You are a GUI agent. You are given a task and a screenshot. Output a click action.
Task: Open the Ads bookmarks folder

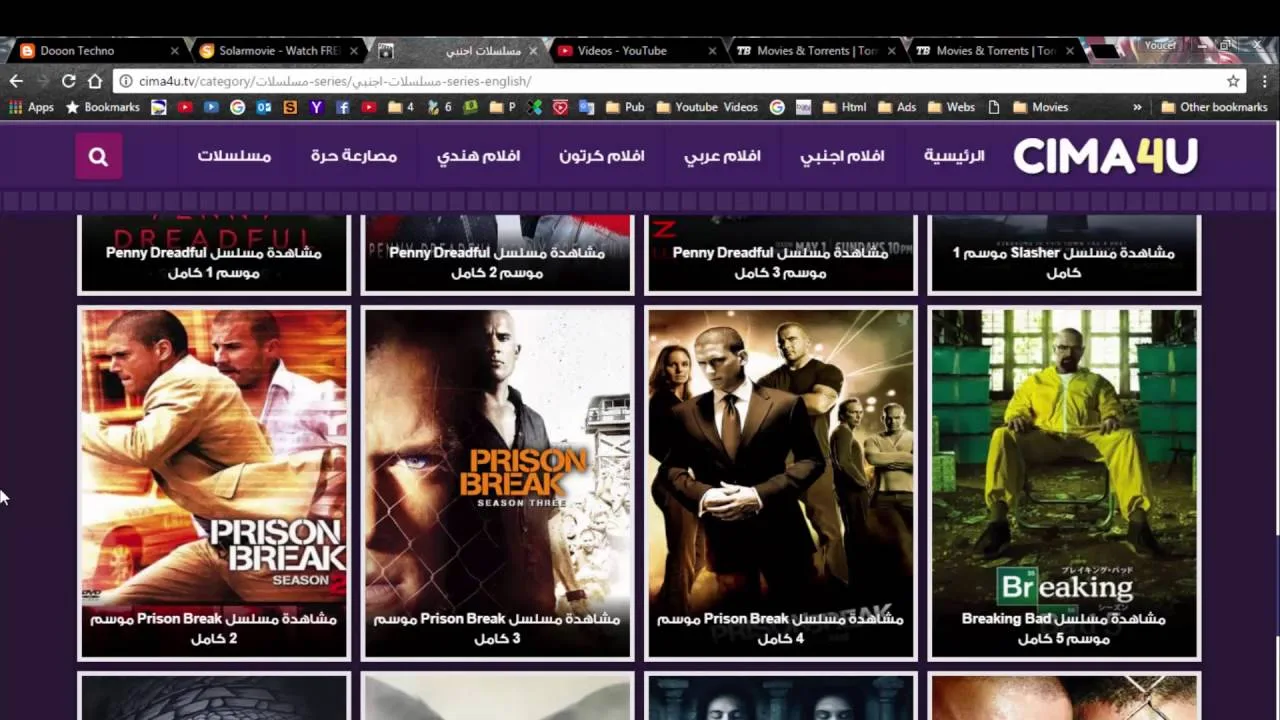896,107
